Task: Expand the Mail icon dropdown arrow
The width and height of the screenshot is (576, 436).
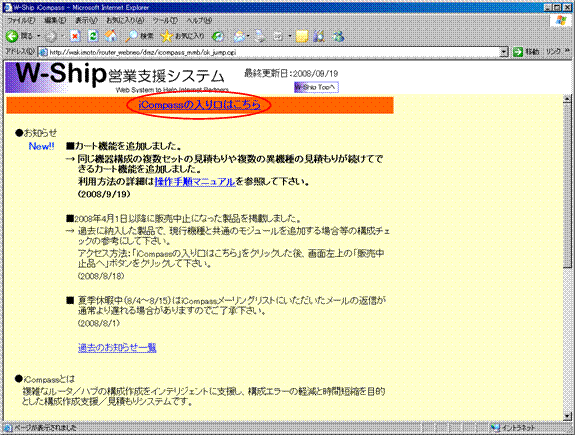Action: 249,36
